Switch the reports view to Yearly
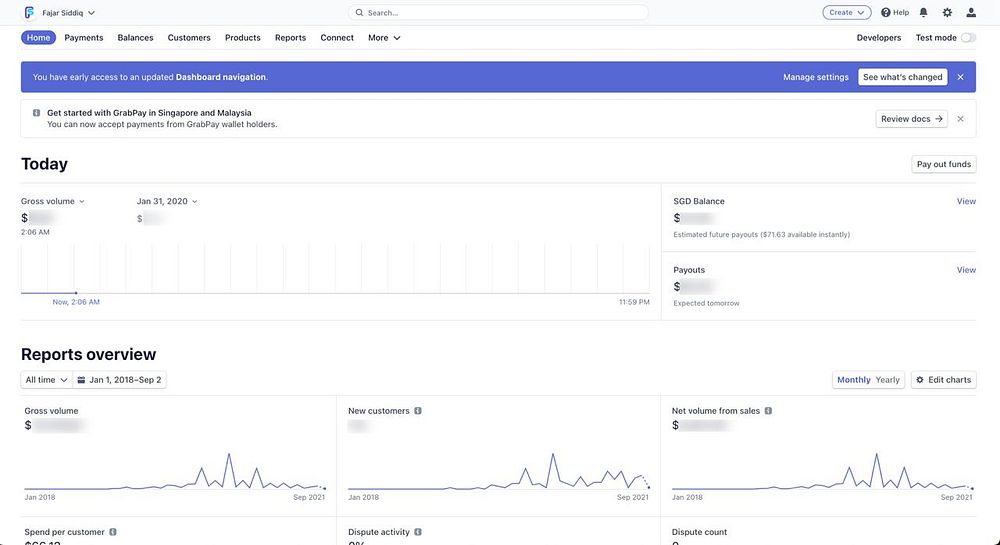1000x545 pixels. click(888, 380)
